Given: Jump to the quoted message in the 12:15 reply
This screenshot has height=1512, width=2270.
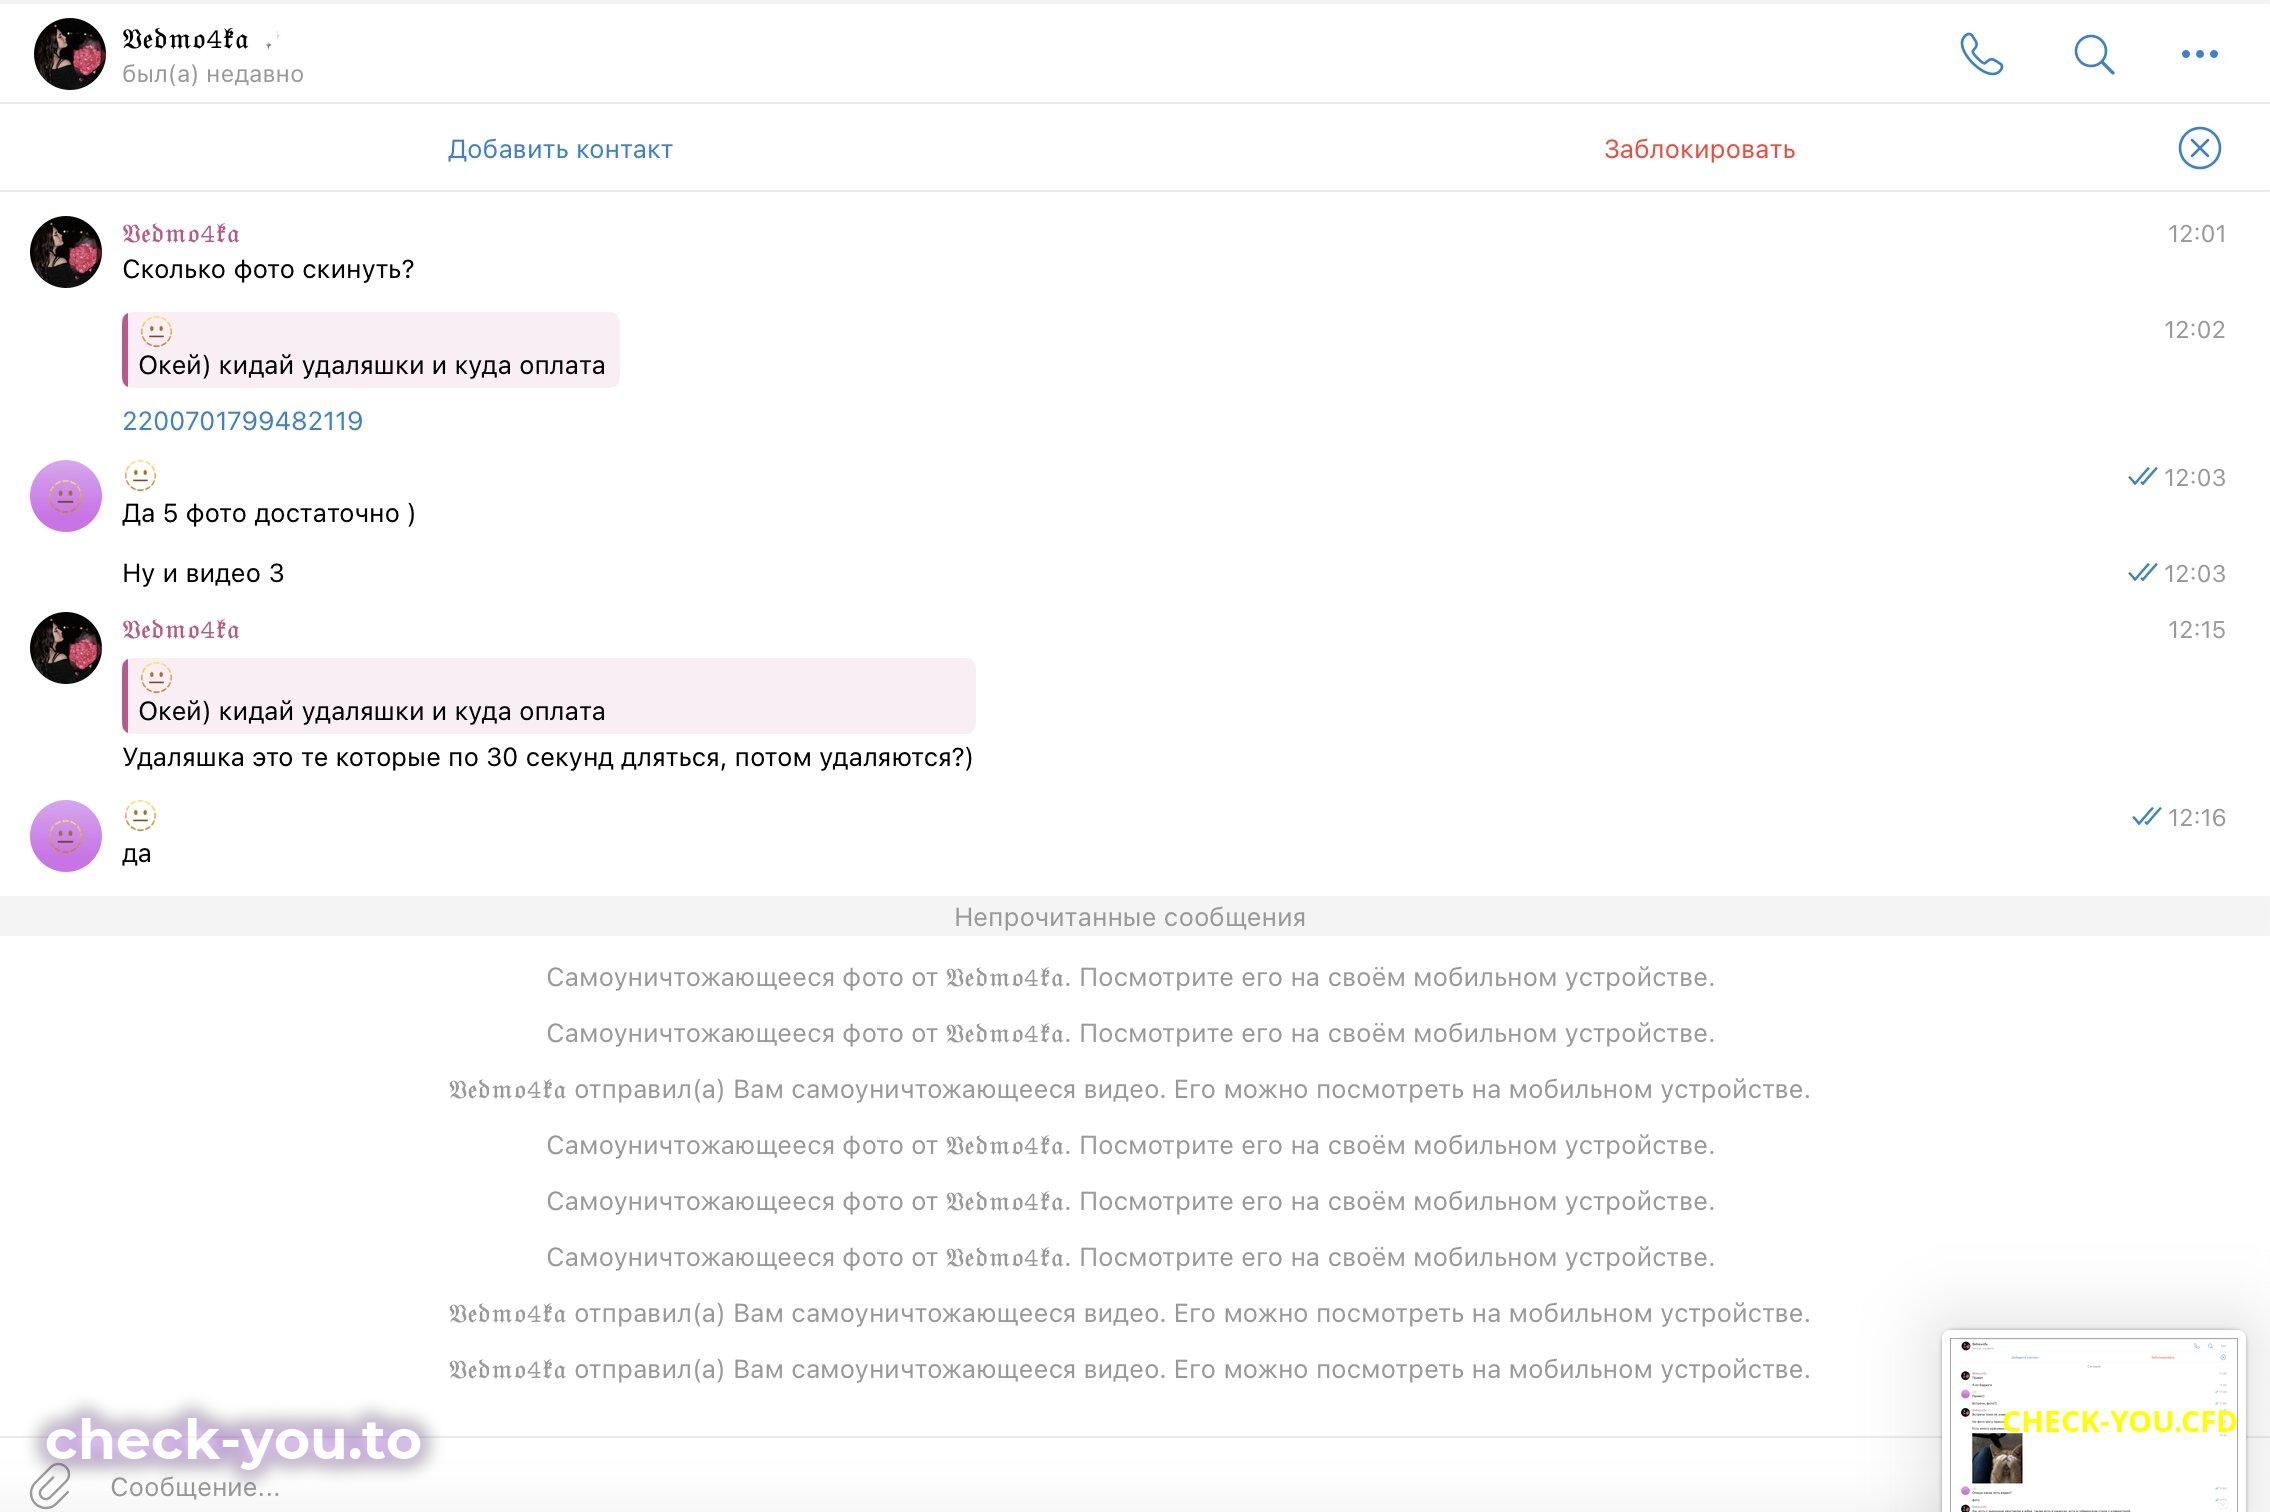Looking at the screenshot, I should pyautogui.click(x=549, y=696).
